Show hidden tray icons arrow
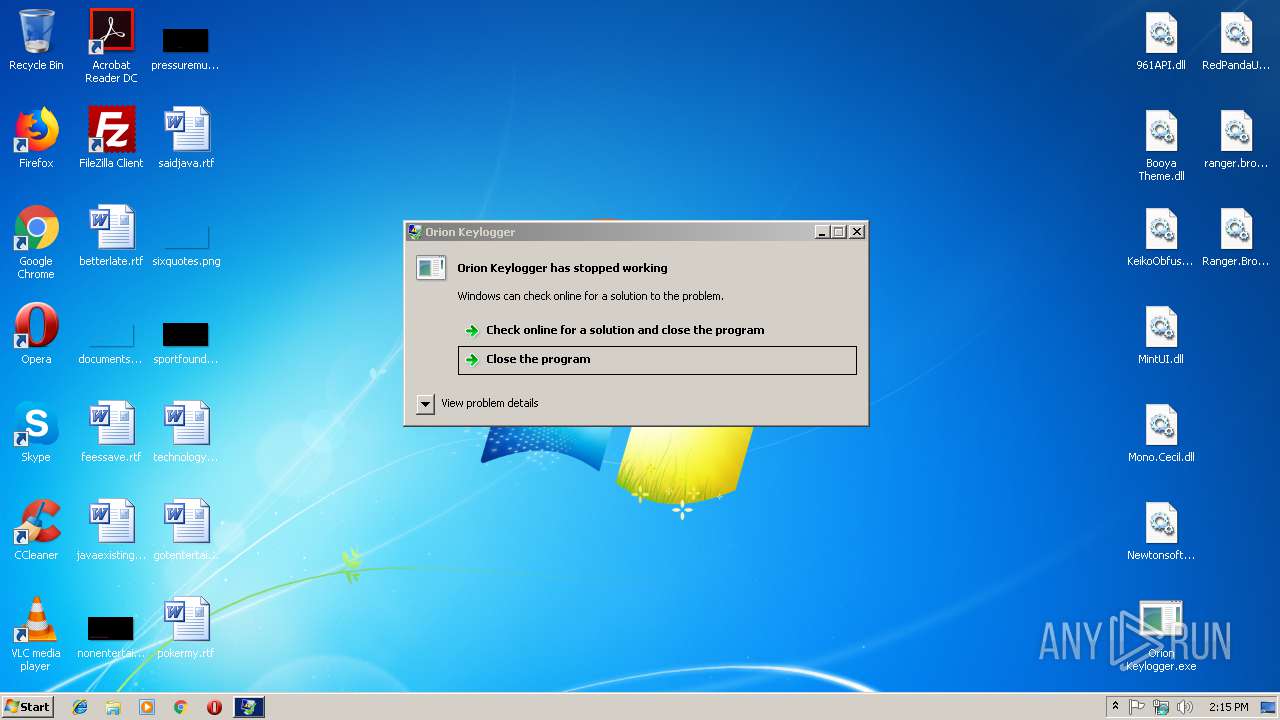The image size is (1280, 720). coord(1116,707)
